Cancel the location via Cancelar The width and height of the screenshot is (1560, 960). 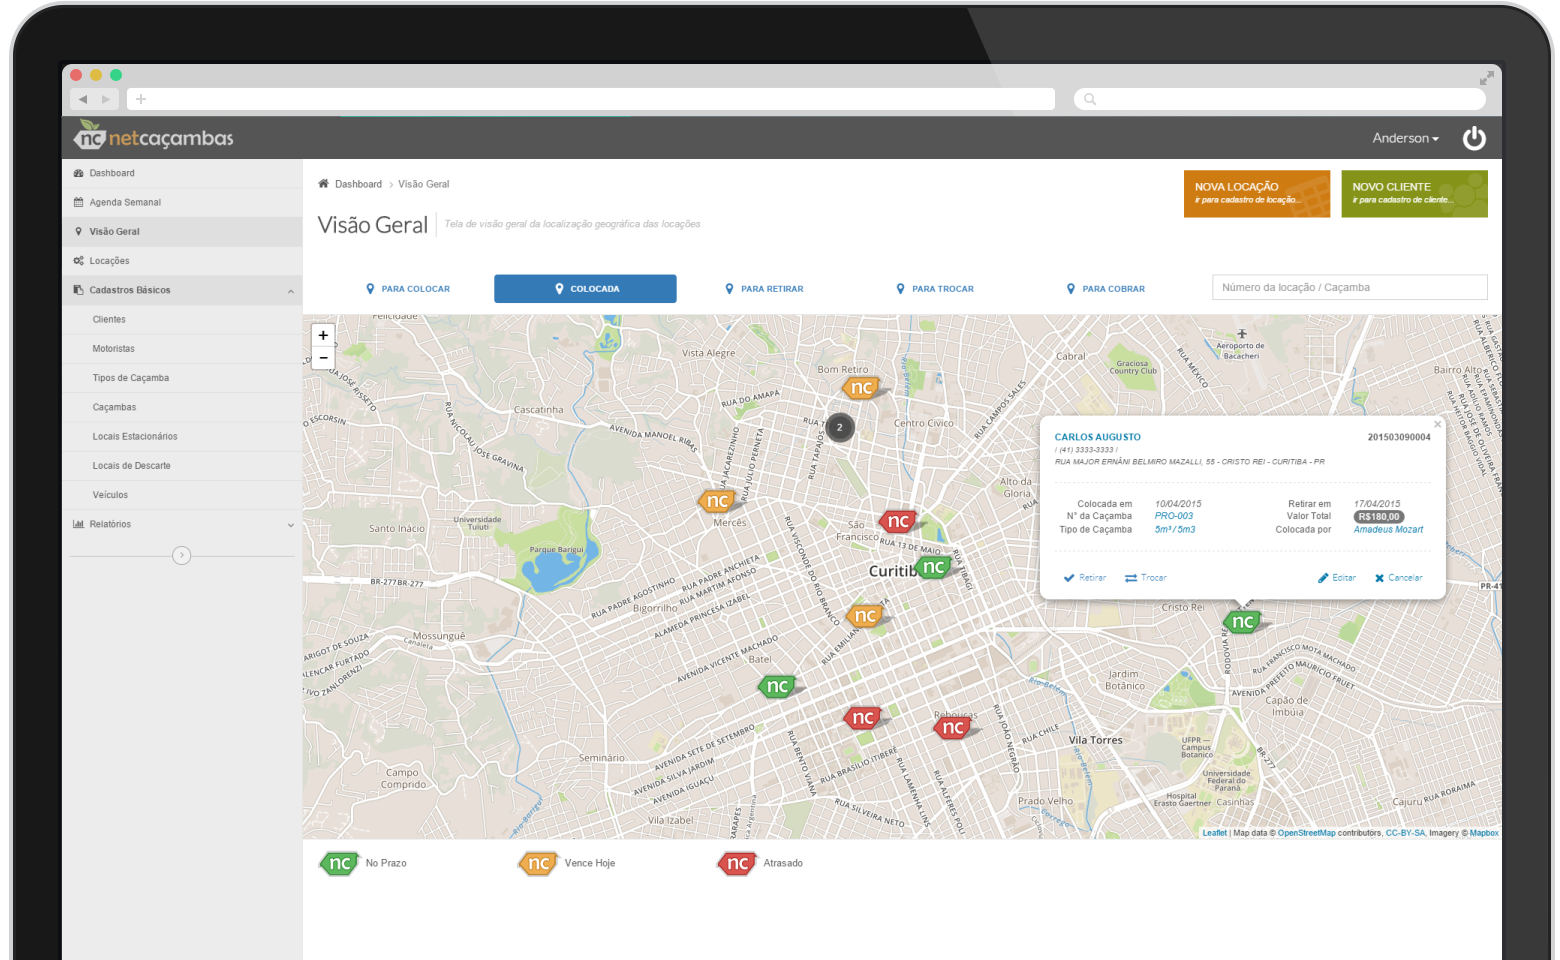[x=1398, y=578]
